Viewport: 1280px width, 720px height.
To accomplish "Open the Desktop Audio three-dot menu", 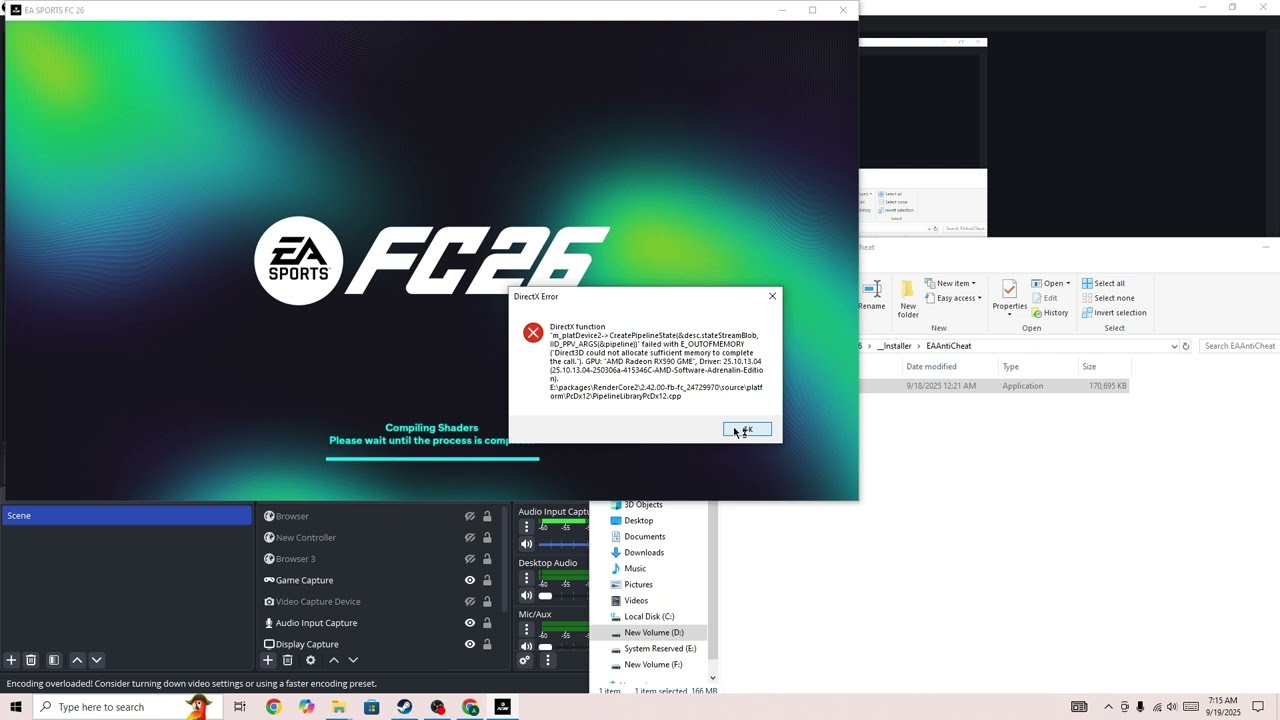I will (526, 578).
